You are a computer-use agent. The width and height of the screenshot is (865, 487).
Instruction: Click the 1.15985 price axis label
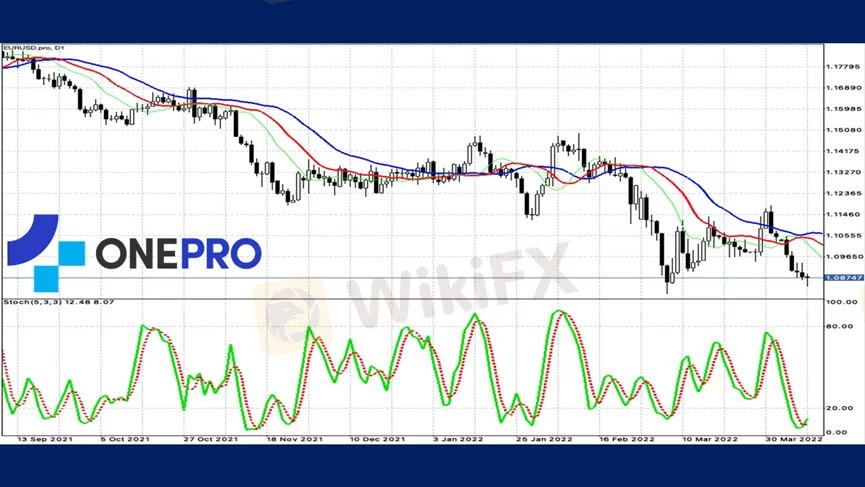tap(843, 109)
